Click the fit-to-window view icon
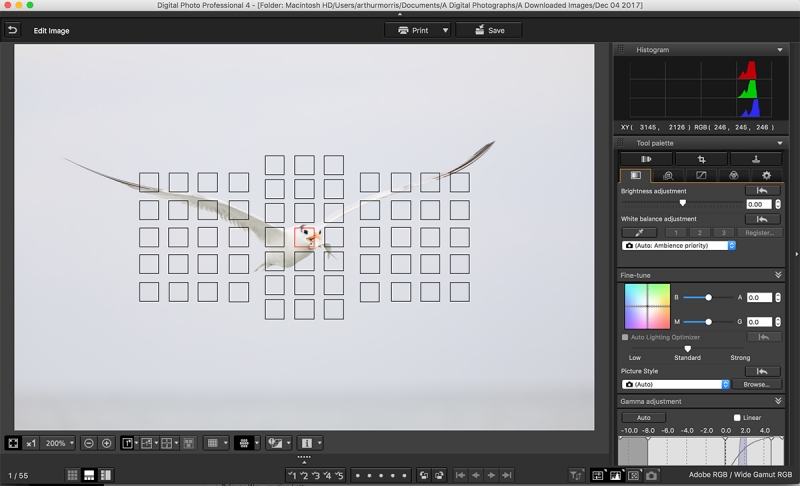 coord(13,443)
